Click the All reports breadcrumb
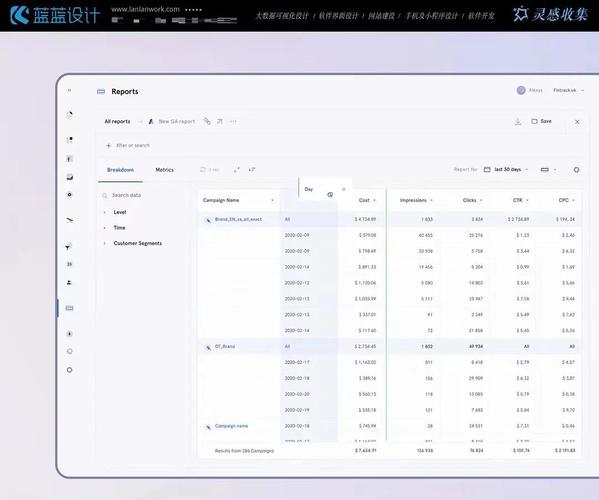The height and width of the screenshot is (500, 599). (x=117, y=121)
